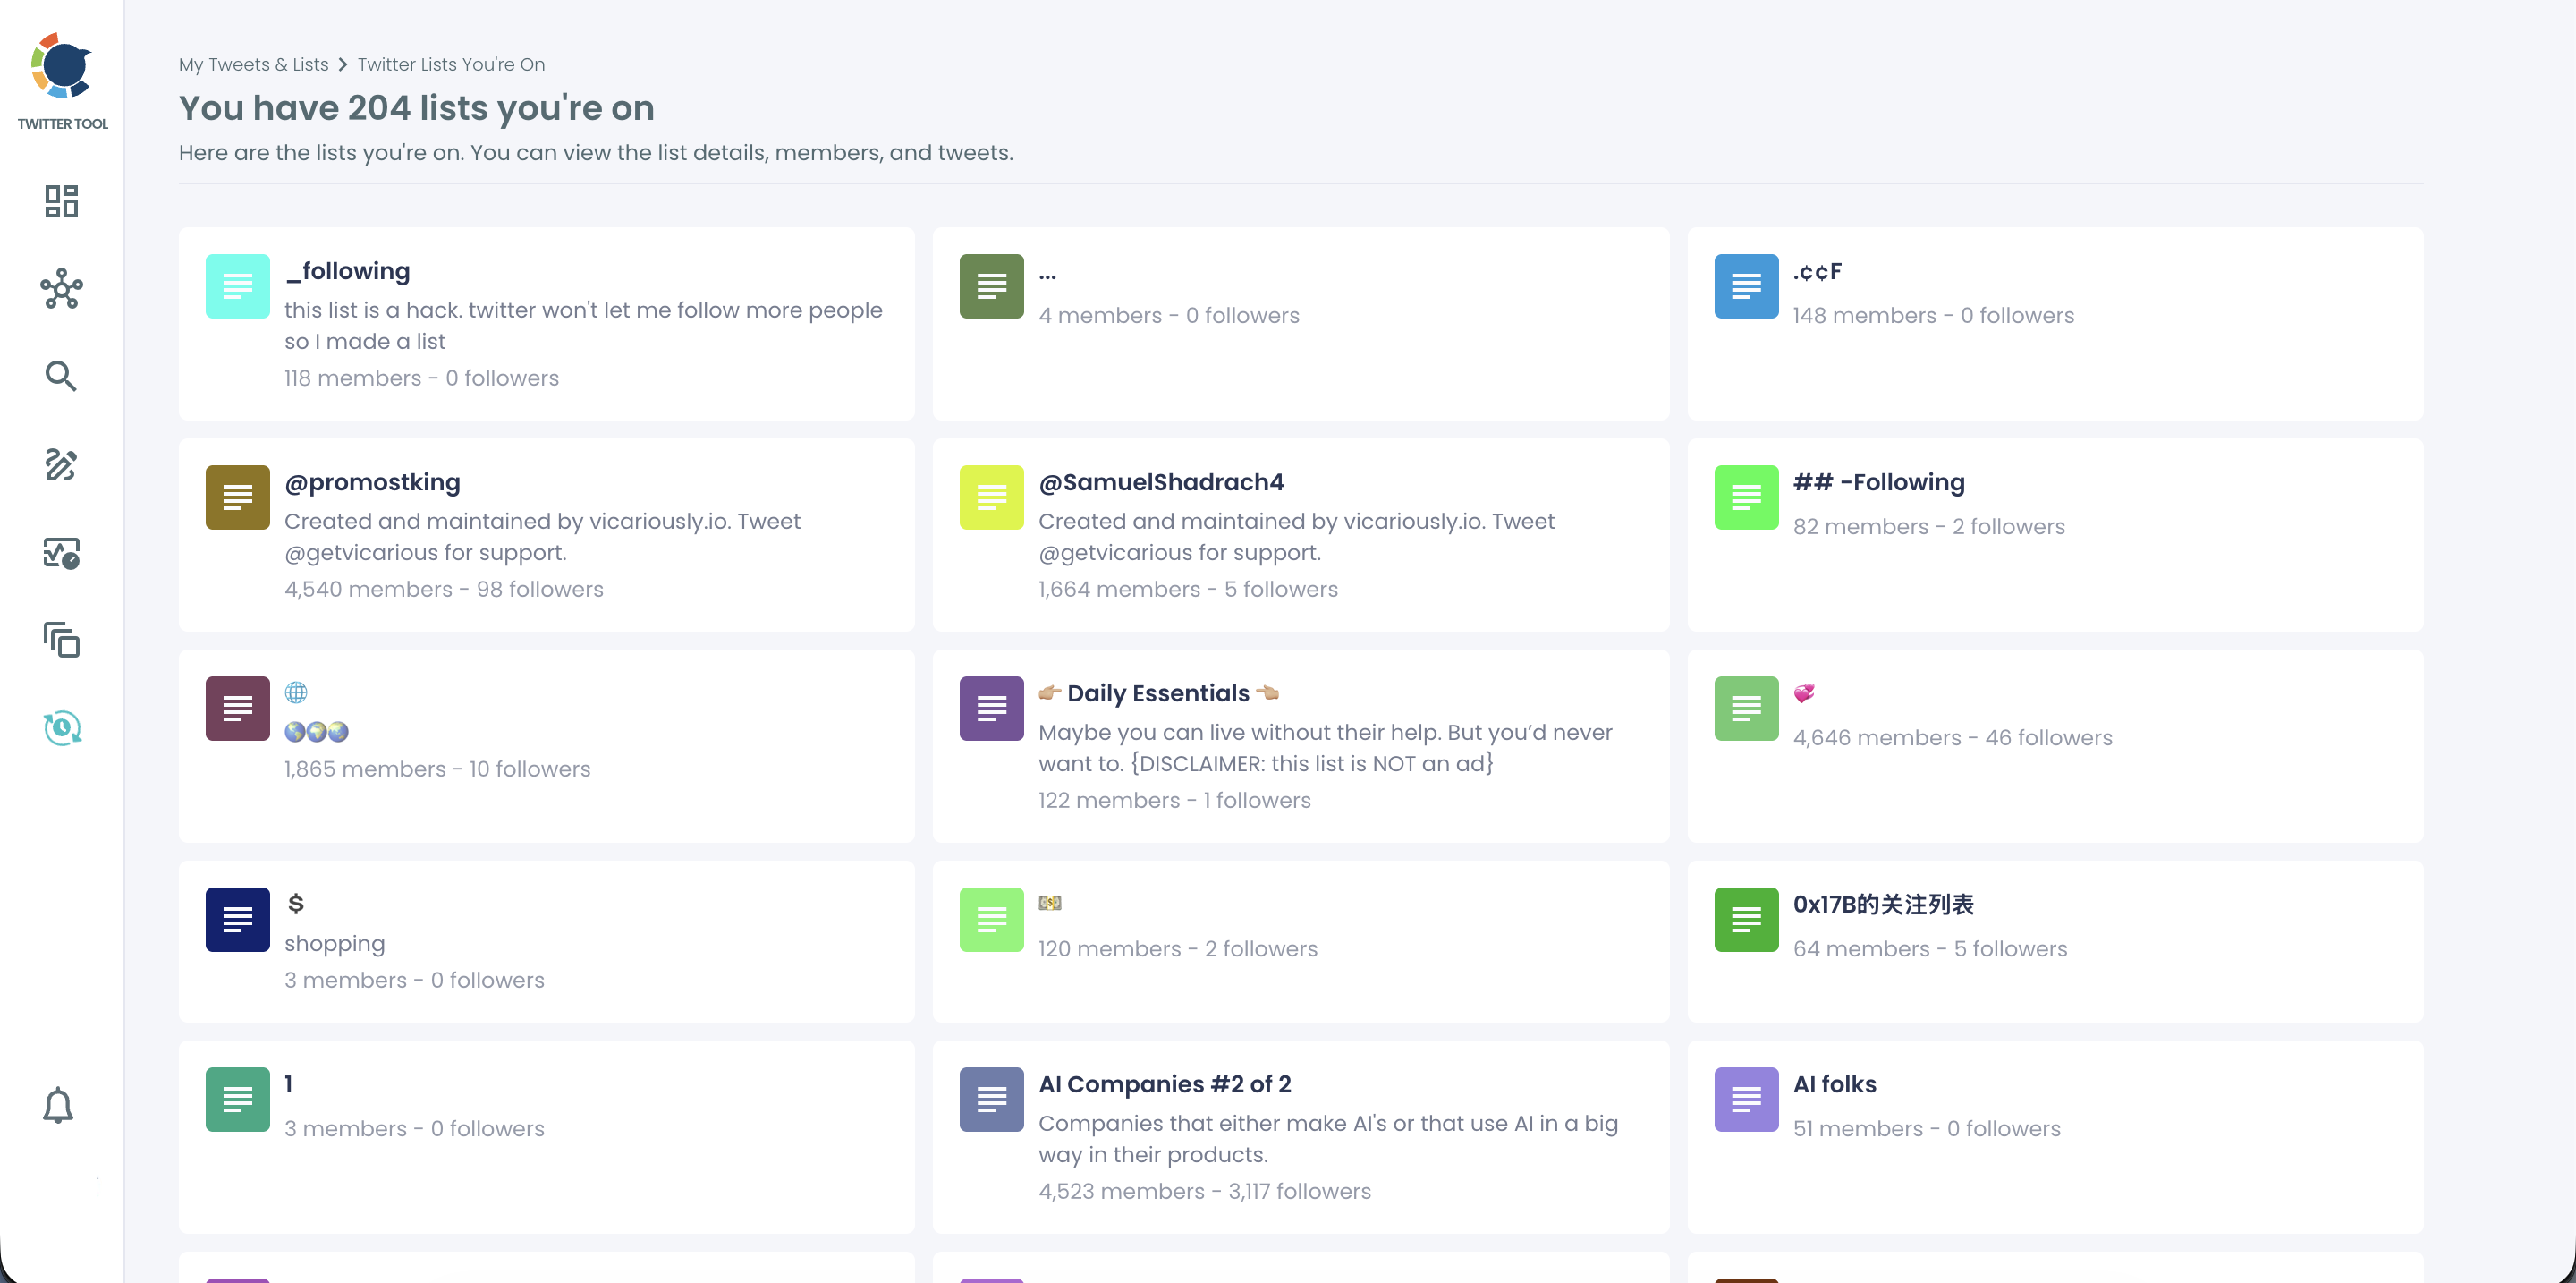Click the search magnifier icon in sidebar
This screenshot has height=1283, width=2576.
click(x=61, y=376)
